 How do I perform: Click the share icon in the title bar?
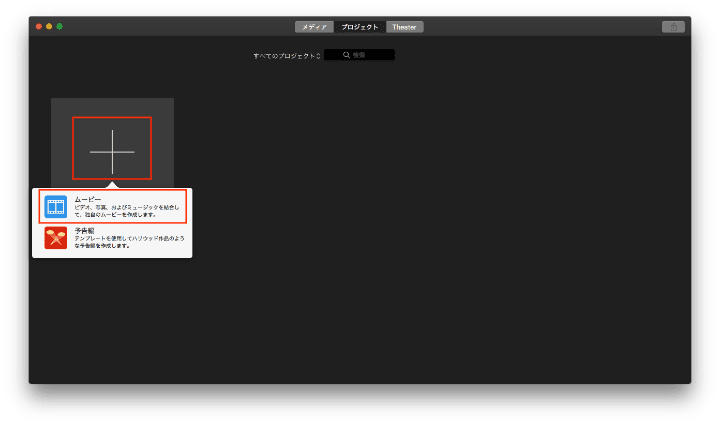coord(673,27)
